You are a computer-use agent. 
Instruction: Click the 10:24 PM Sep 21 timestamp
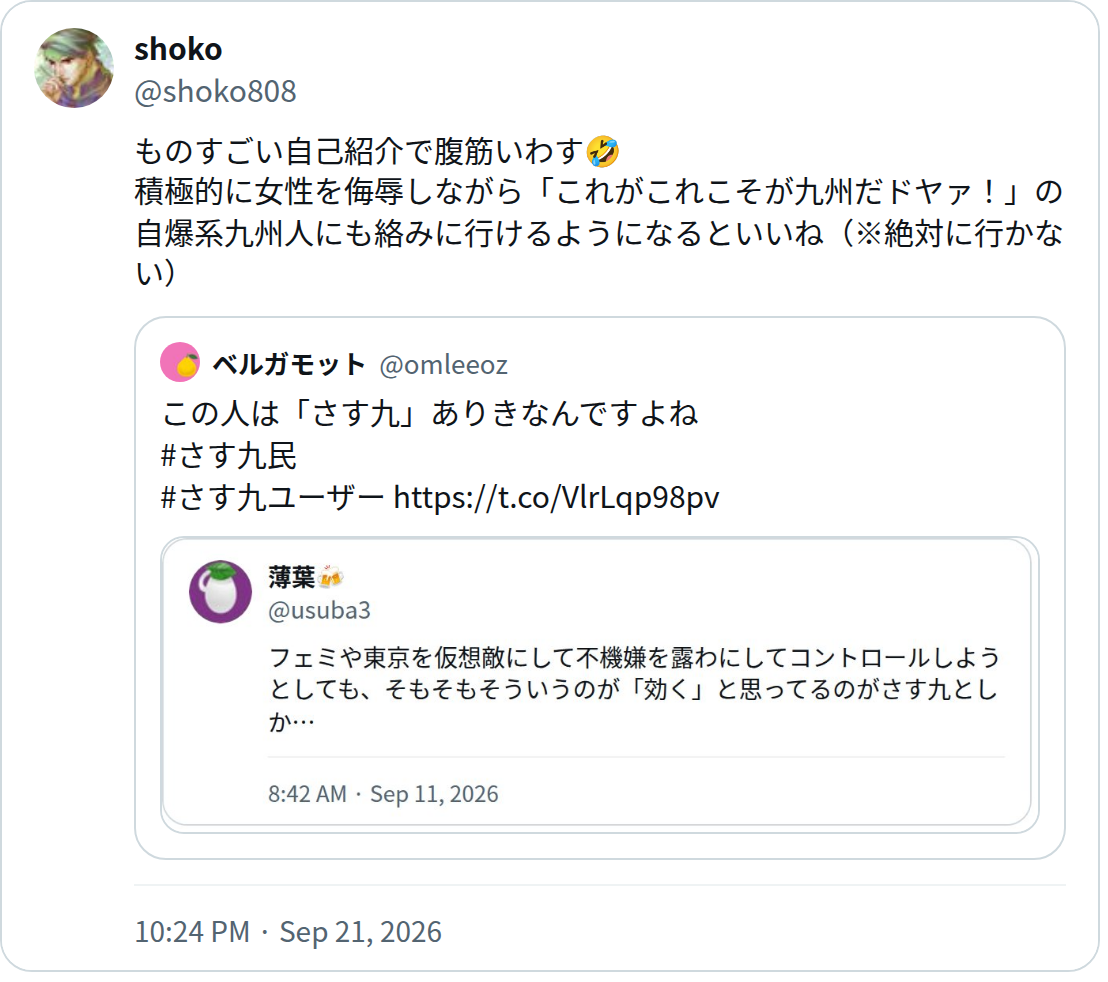[288, 932]
